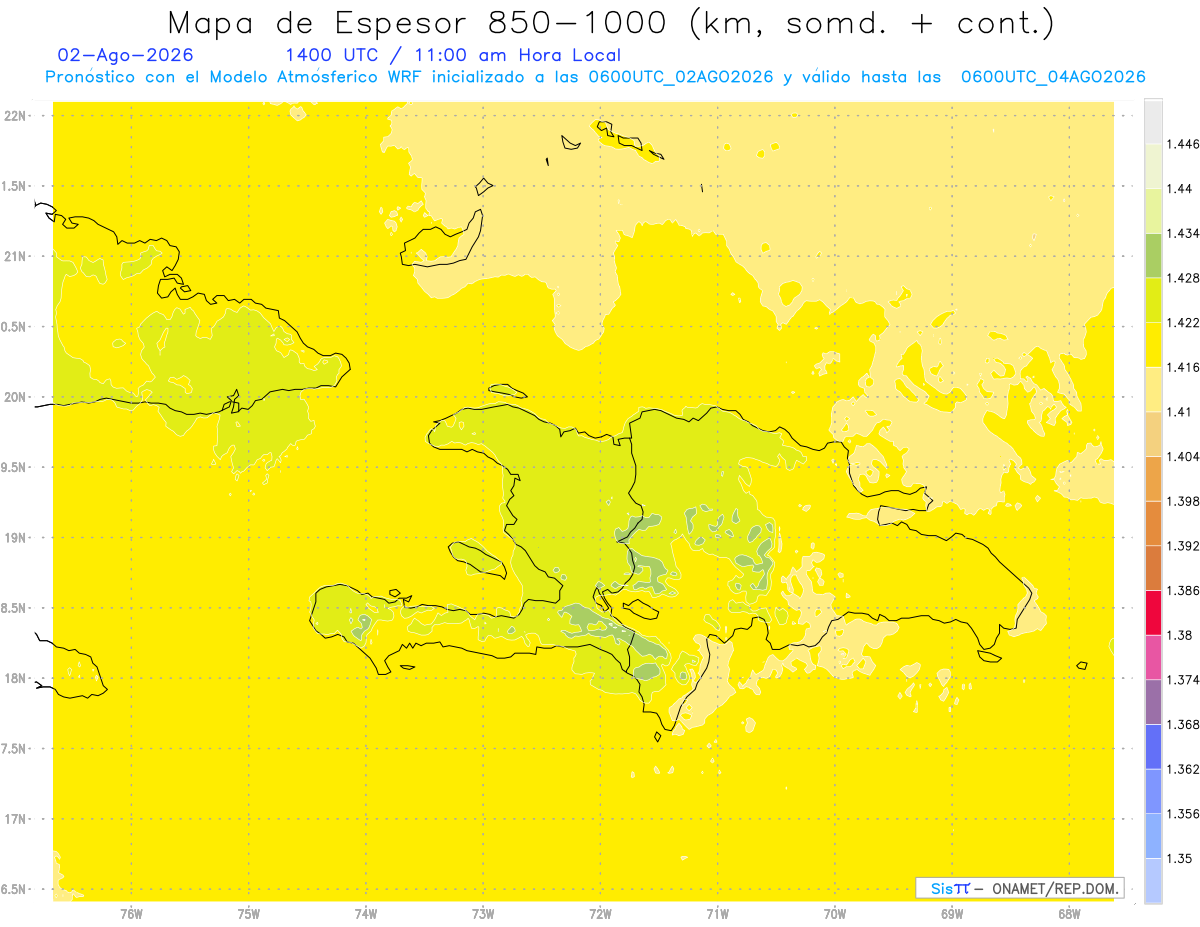The image size is (1200, 927).
Task: Click the colorbar value 1.398
Action: pyautogui.click(x=1183, y=501)
